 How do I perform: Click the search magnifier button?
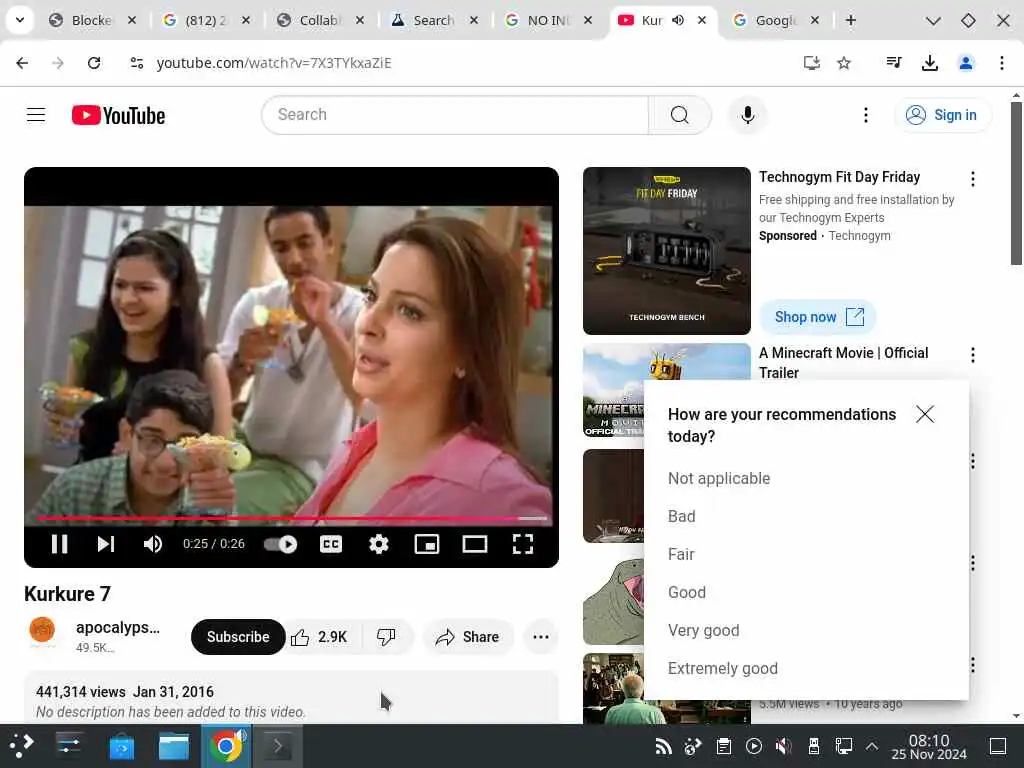pyautogui.click(x=680, y=115)
